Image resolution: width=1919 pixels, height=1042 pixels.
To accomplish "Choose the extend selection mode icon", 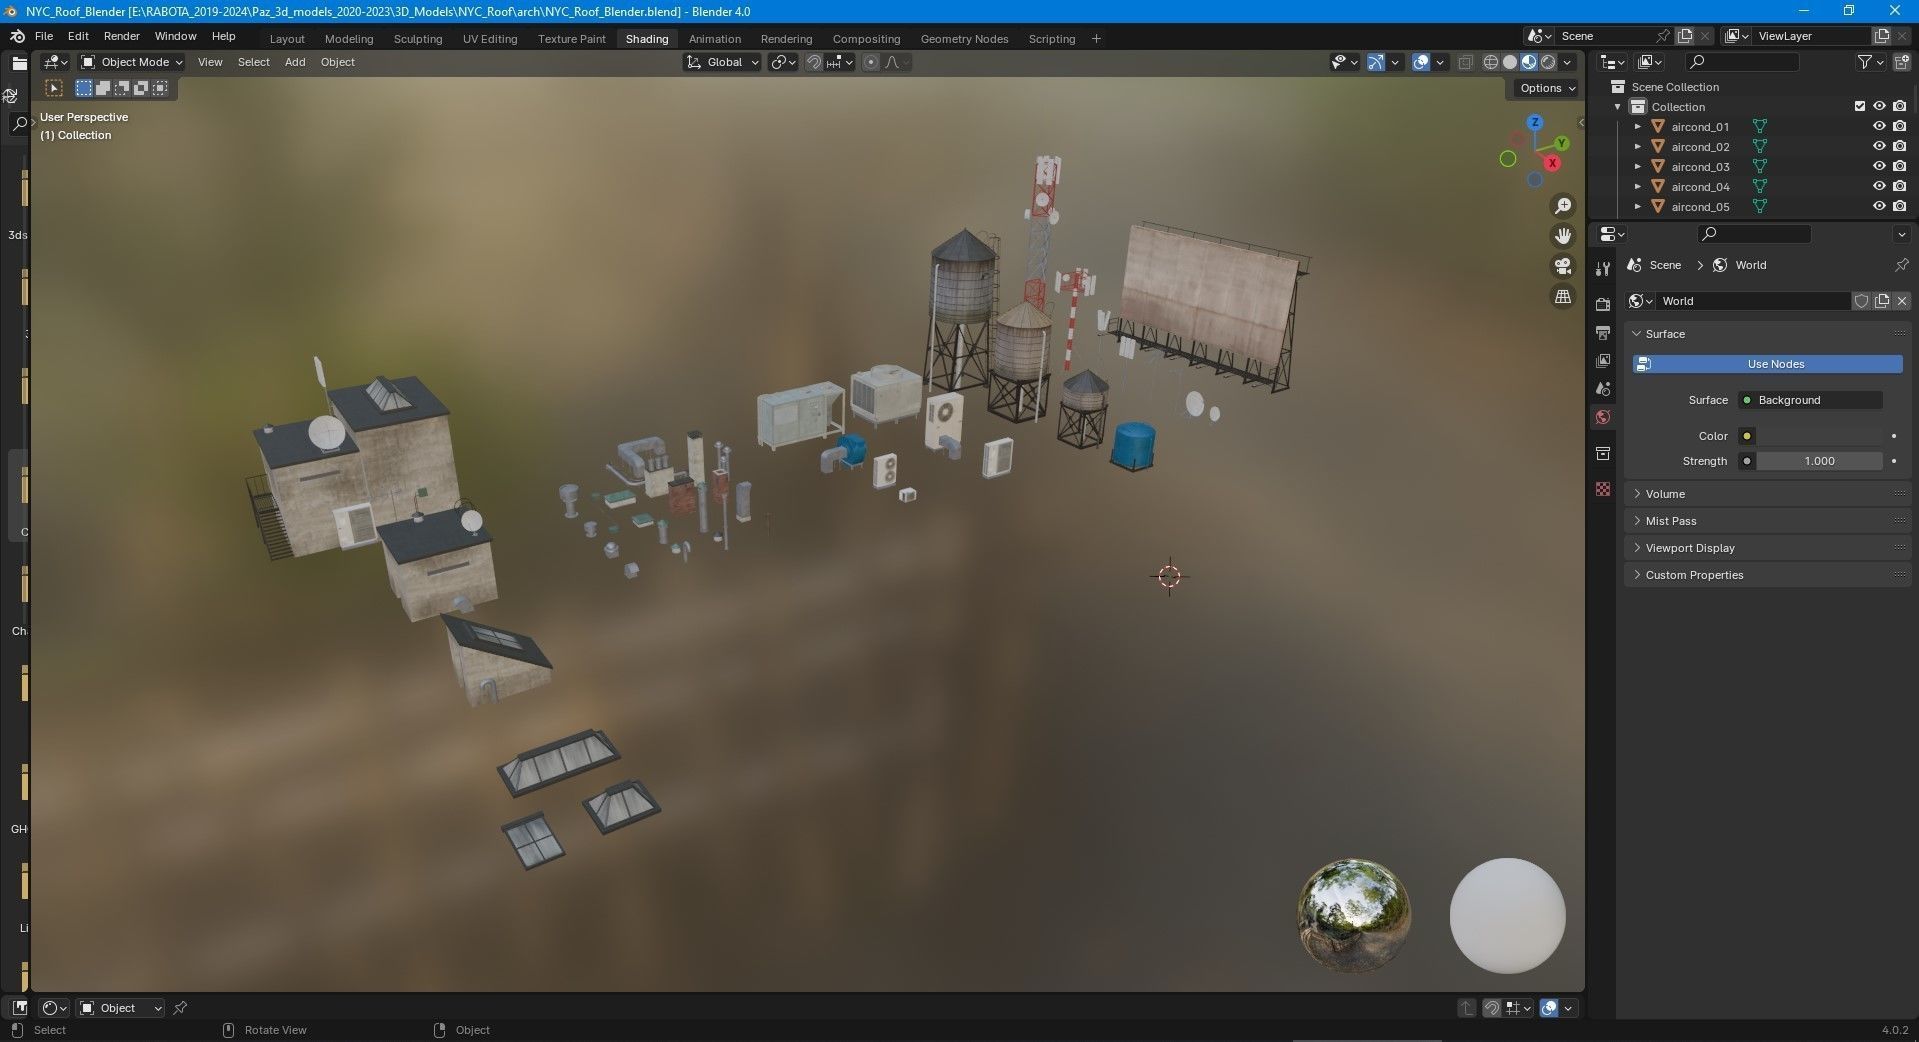I will (103, 88).
